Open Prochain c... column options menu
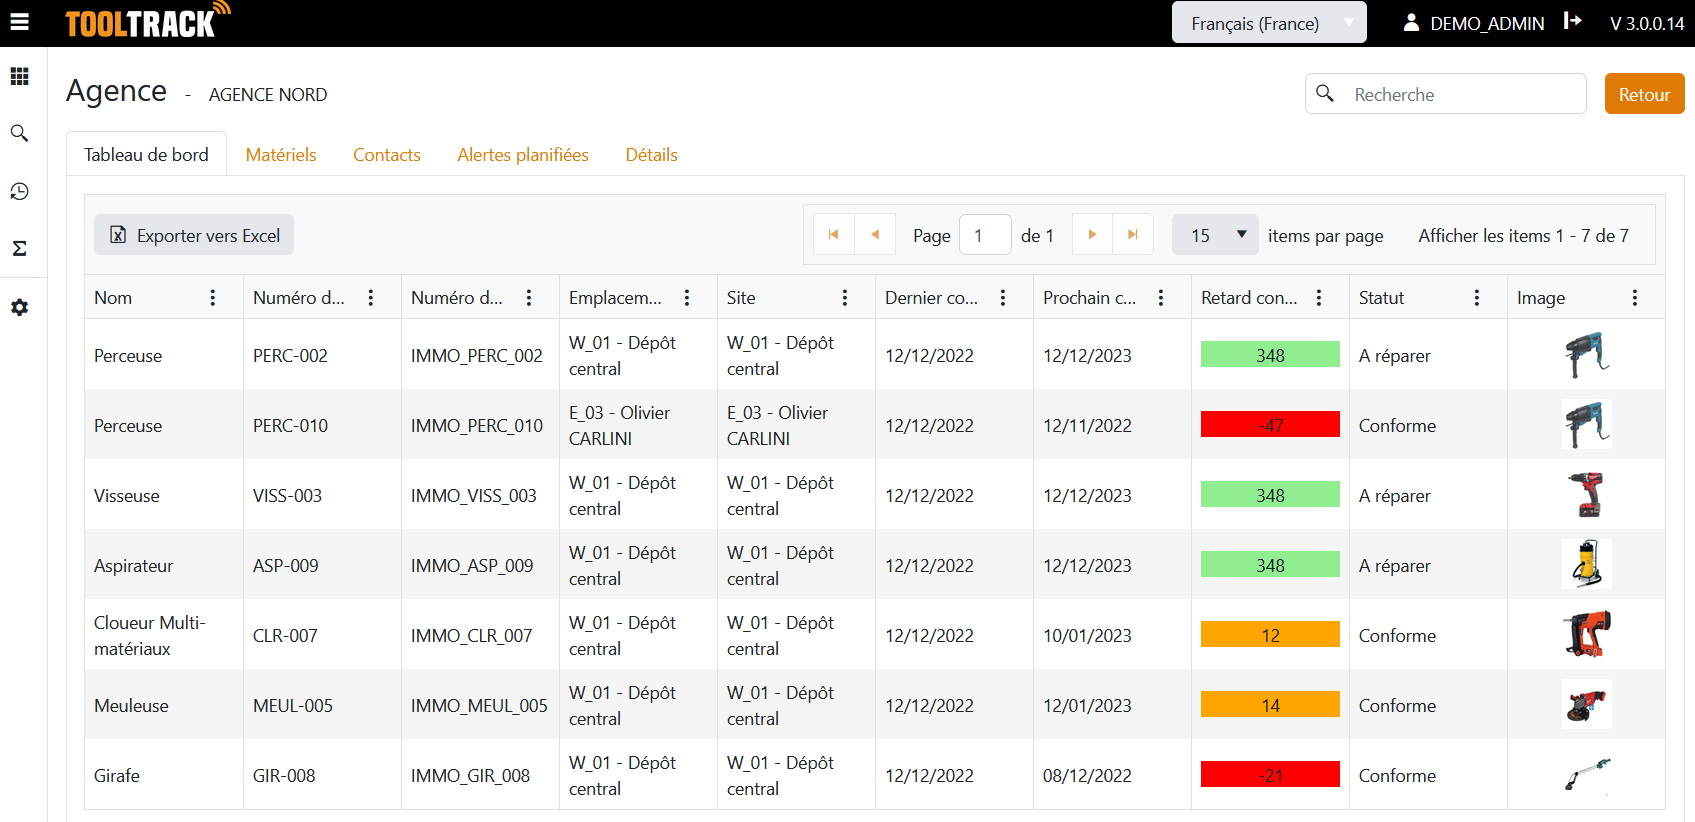The height and width of the screenshot is (822, 1695). [x=1161, y=298]
